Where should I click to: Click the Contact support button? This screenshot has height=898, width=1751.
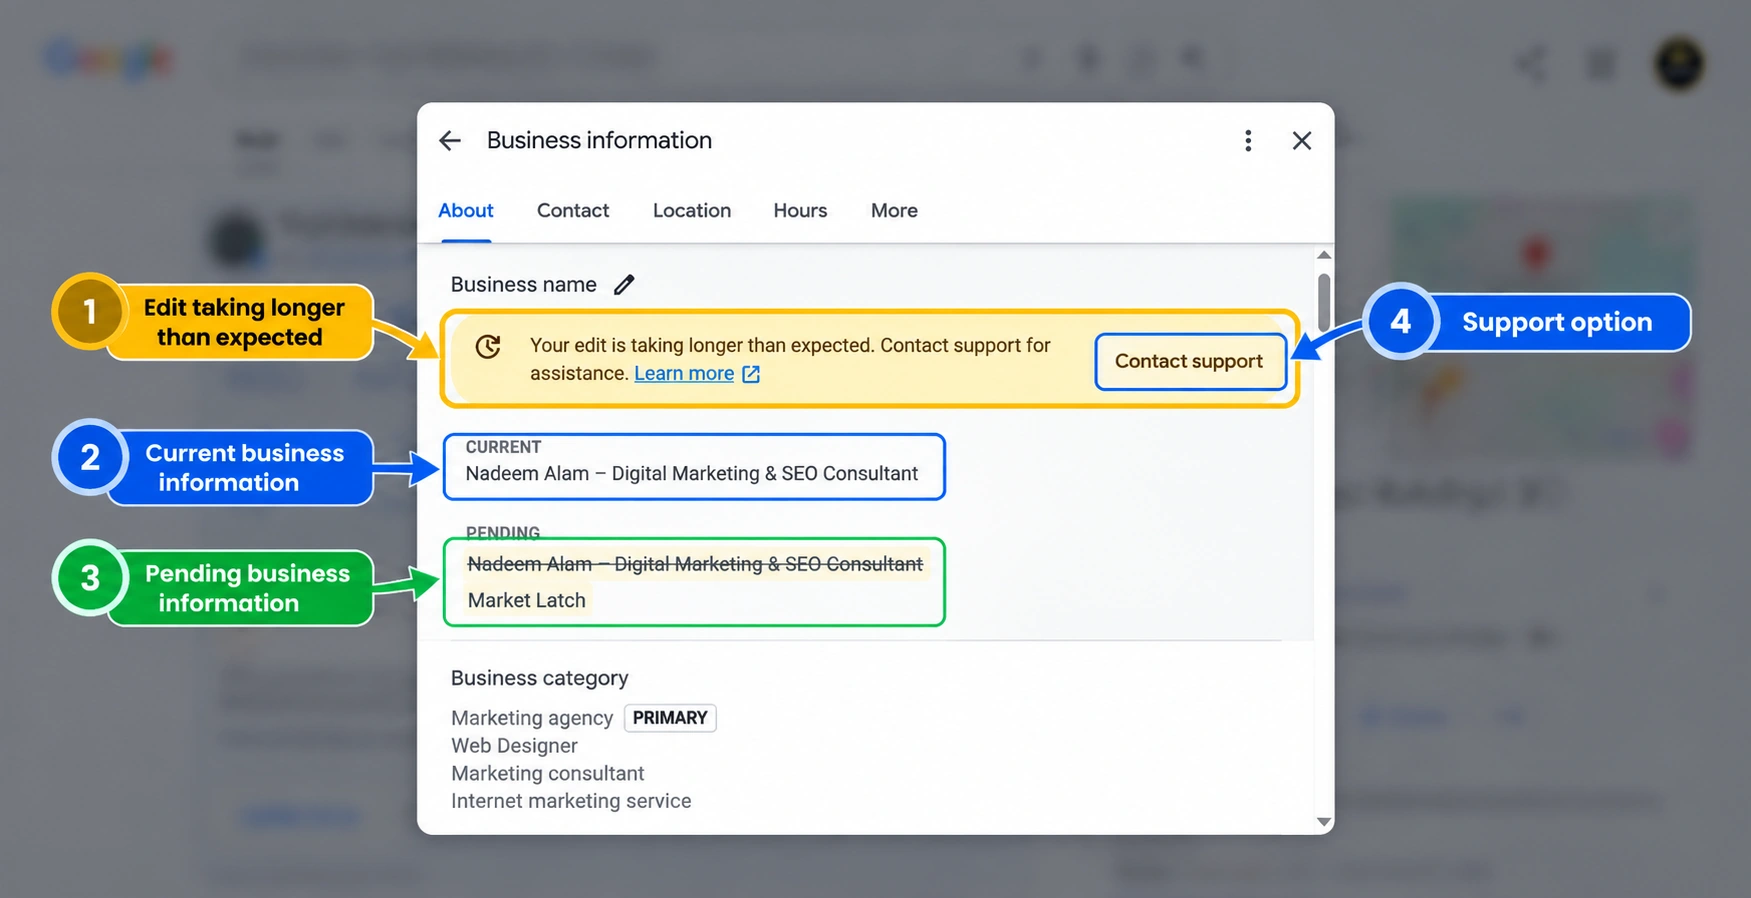[1189, 361]
